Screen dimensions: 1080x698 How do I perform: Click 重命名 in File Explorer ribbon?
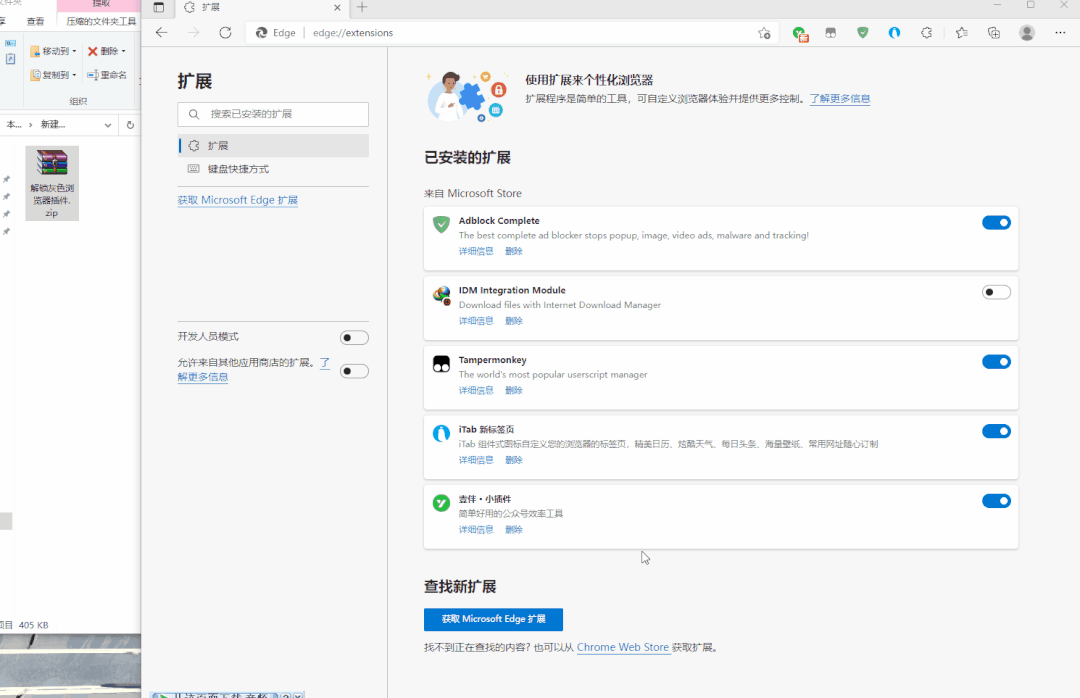pyautogui.click(x=107, y=74)
